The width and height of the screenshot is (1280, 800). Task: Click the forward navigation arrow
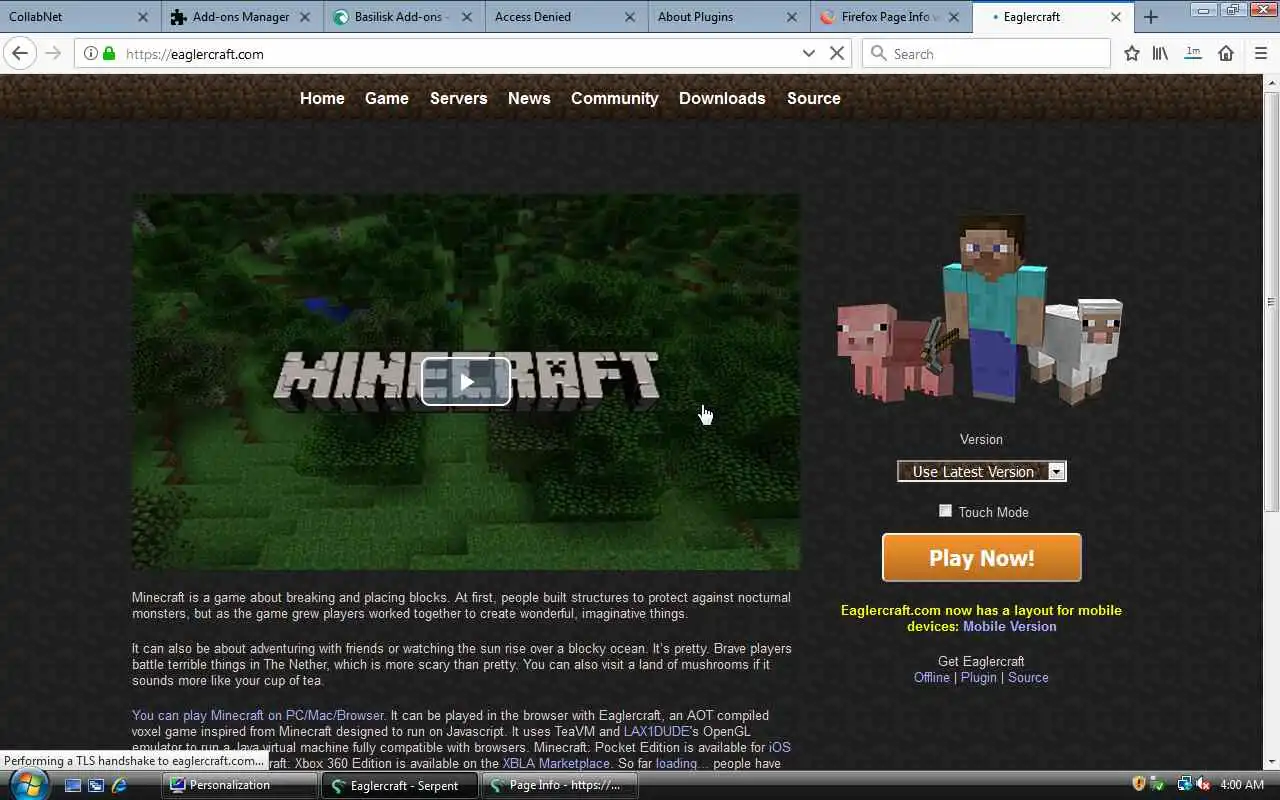[53, 54]
